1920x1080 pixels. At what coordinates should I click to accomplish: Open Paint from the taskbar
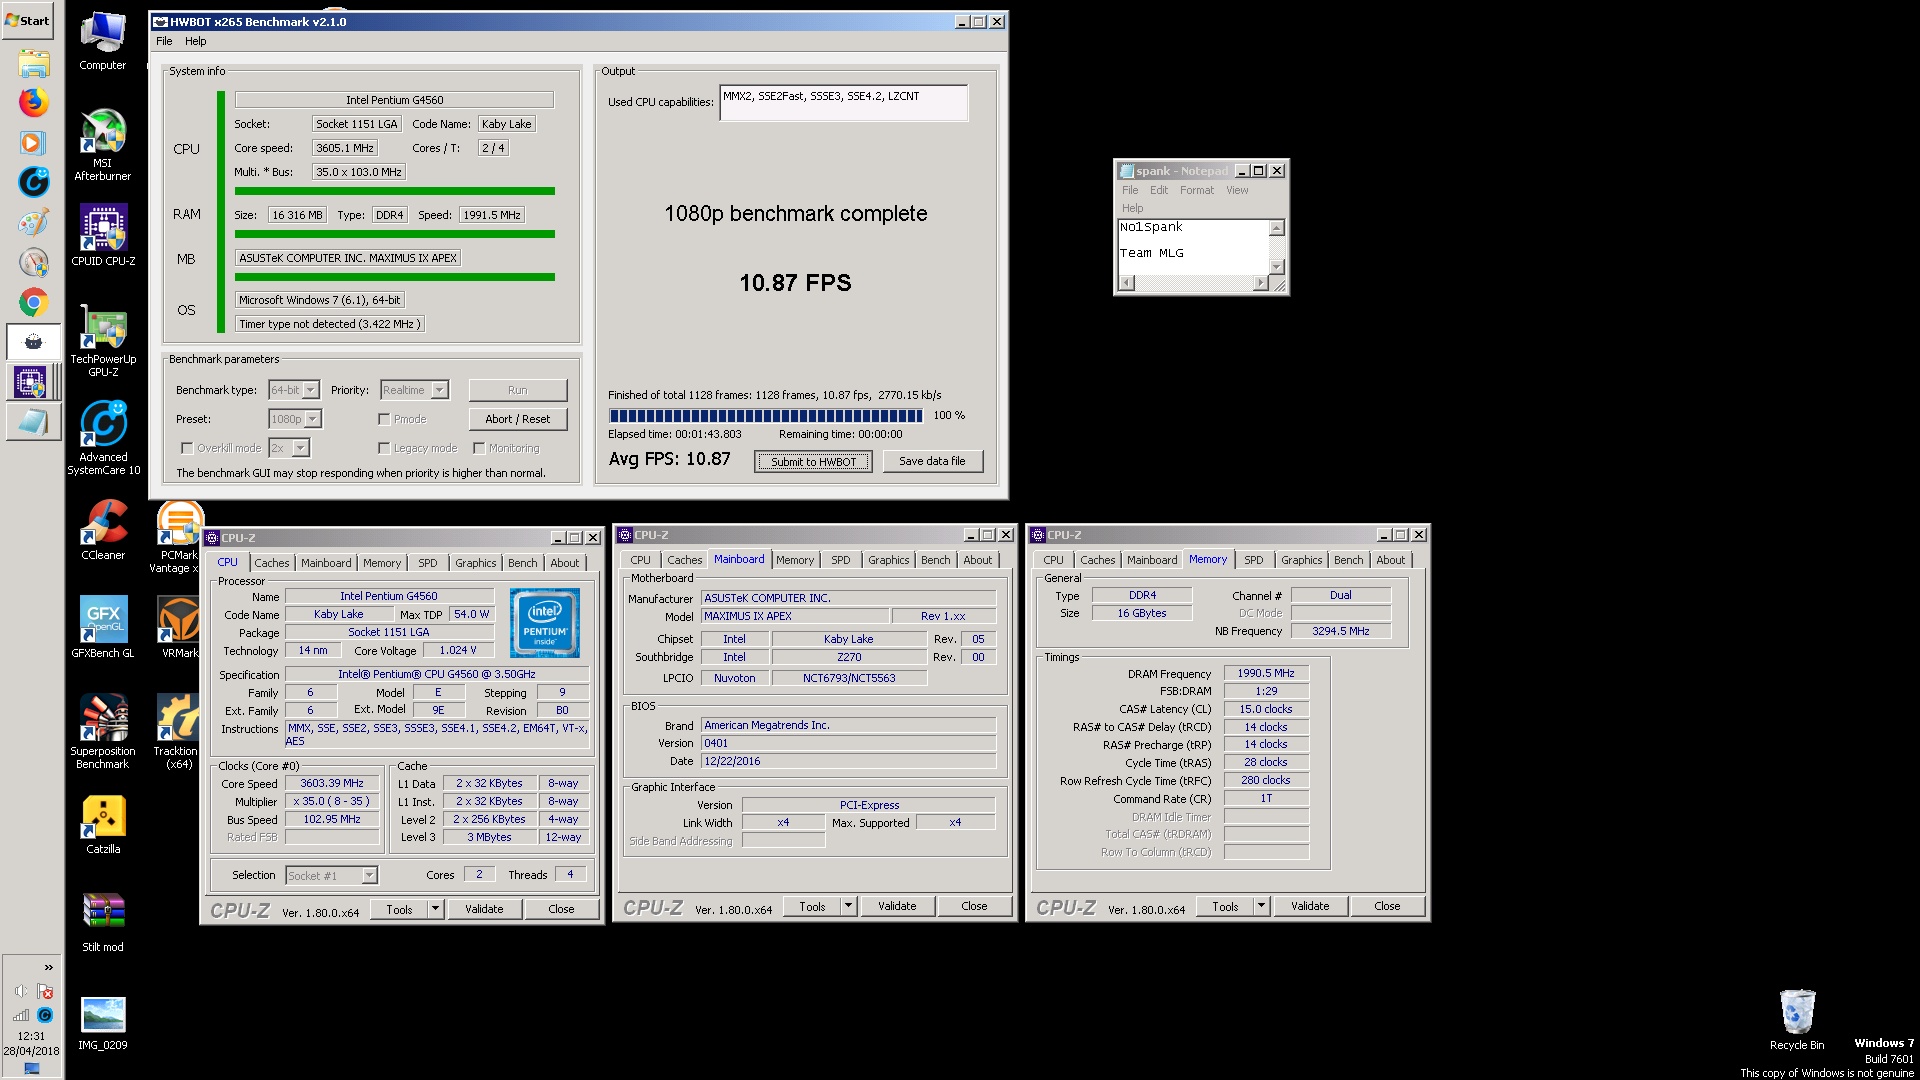[33, 222]
